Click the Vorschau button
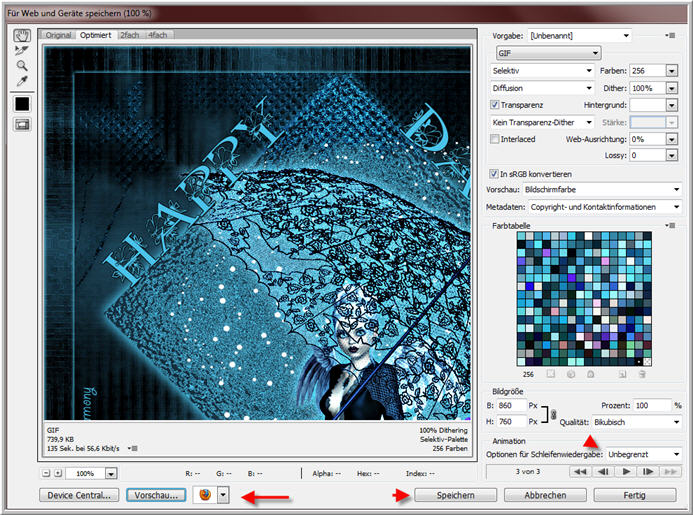 (156, 495)
